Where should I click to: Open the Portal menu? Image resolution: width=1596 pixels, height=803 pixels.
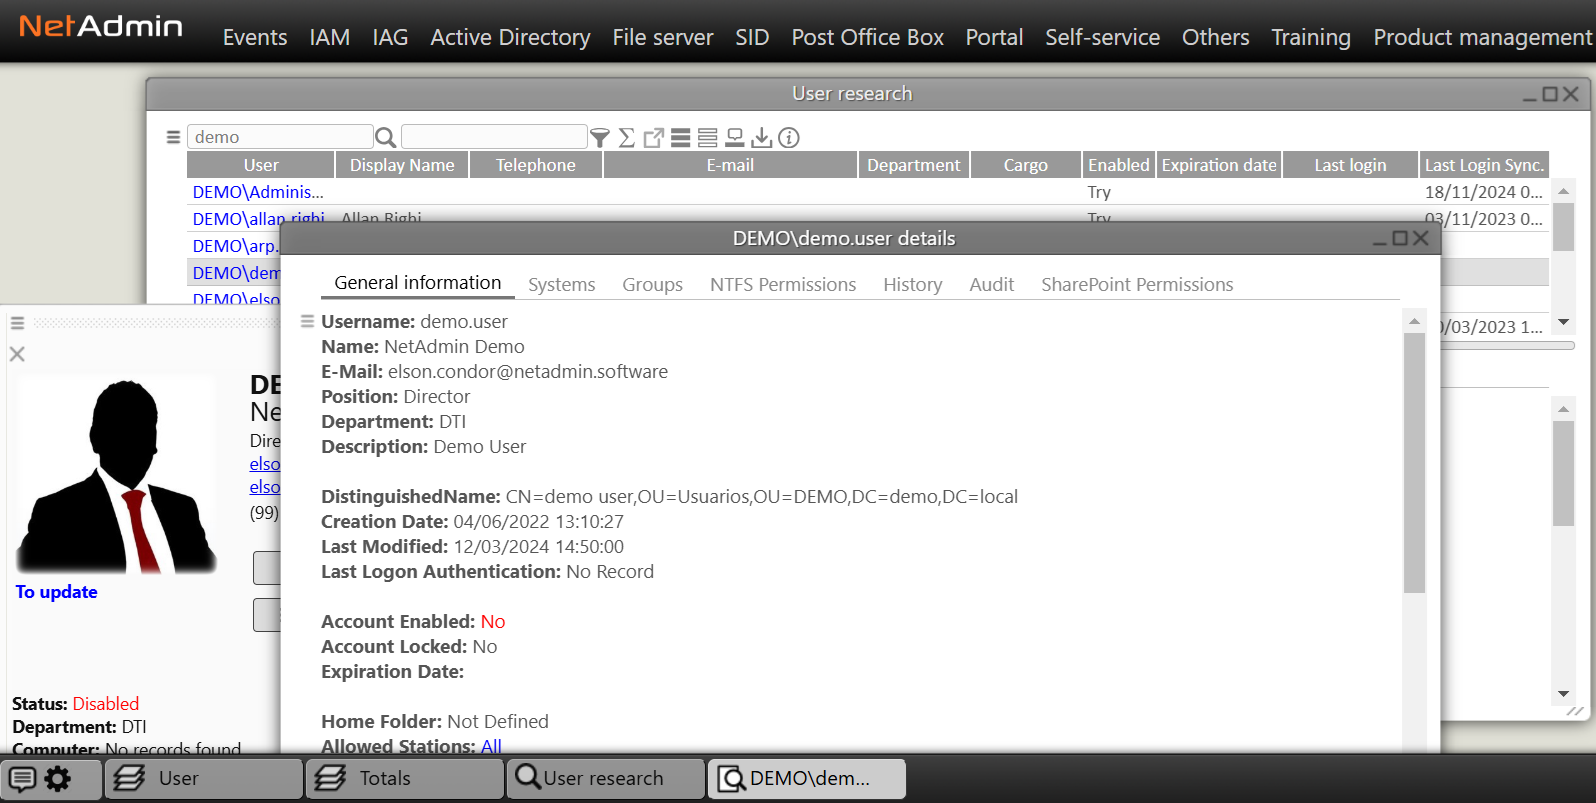[x=994, y=38]
